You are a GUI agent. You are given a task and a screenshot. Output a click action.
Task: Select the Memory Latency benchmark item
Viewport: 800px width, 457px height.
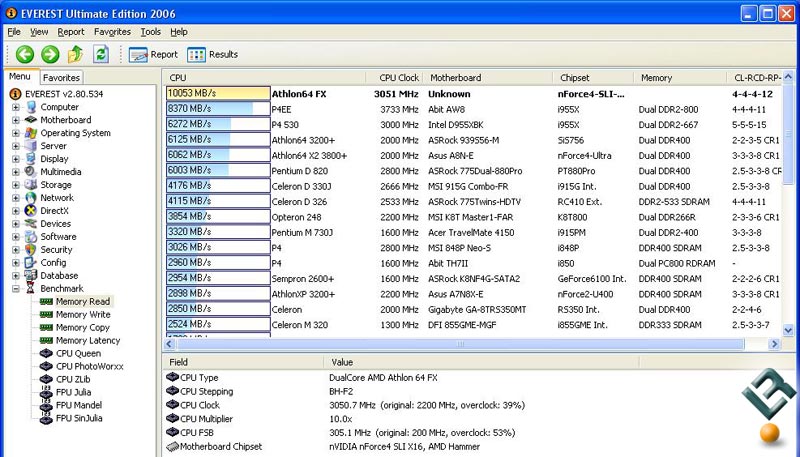(88, 340)
